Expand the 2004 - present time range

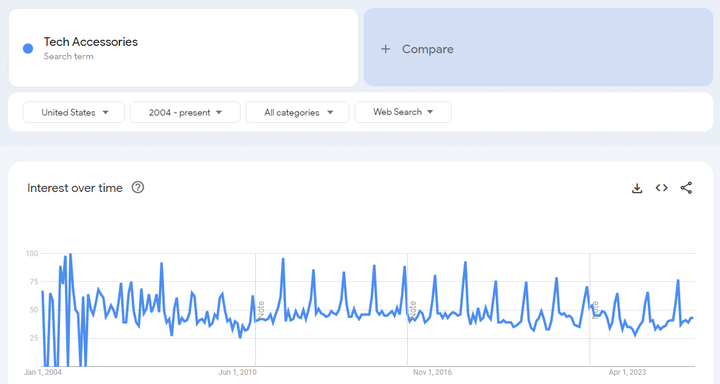click(185, 112)
